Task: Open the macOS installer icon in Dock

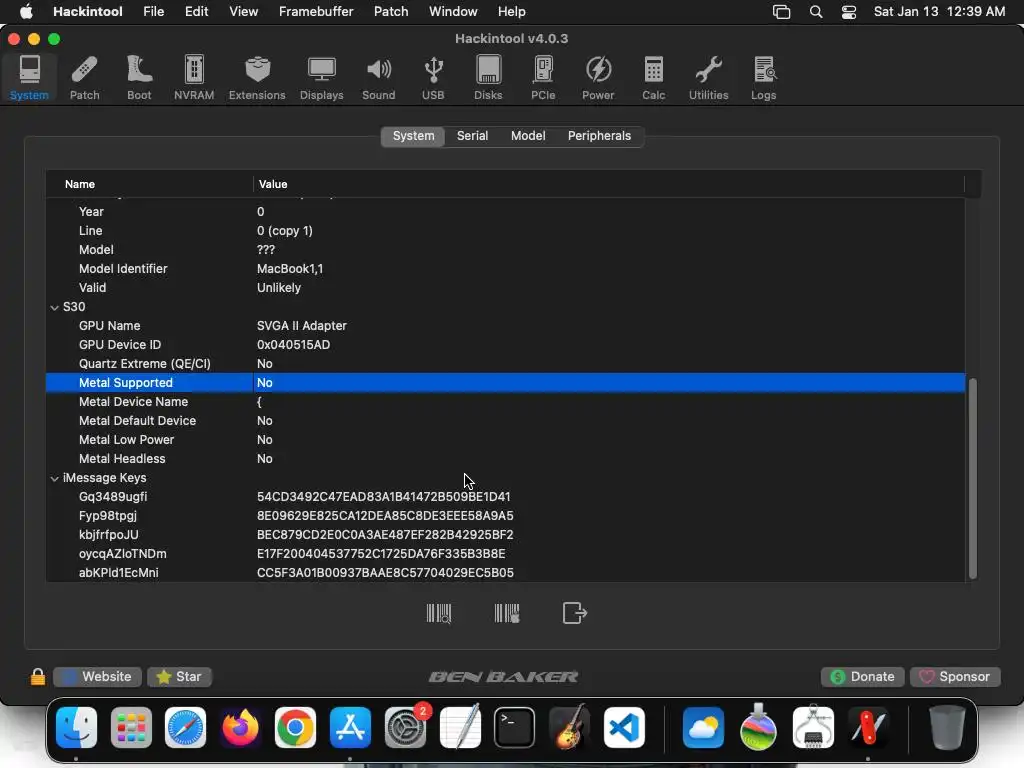Action: click(758, 728)
